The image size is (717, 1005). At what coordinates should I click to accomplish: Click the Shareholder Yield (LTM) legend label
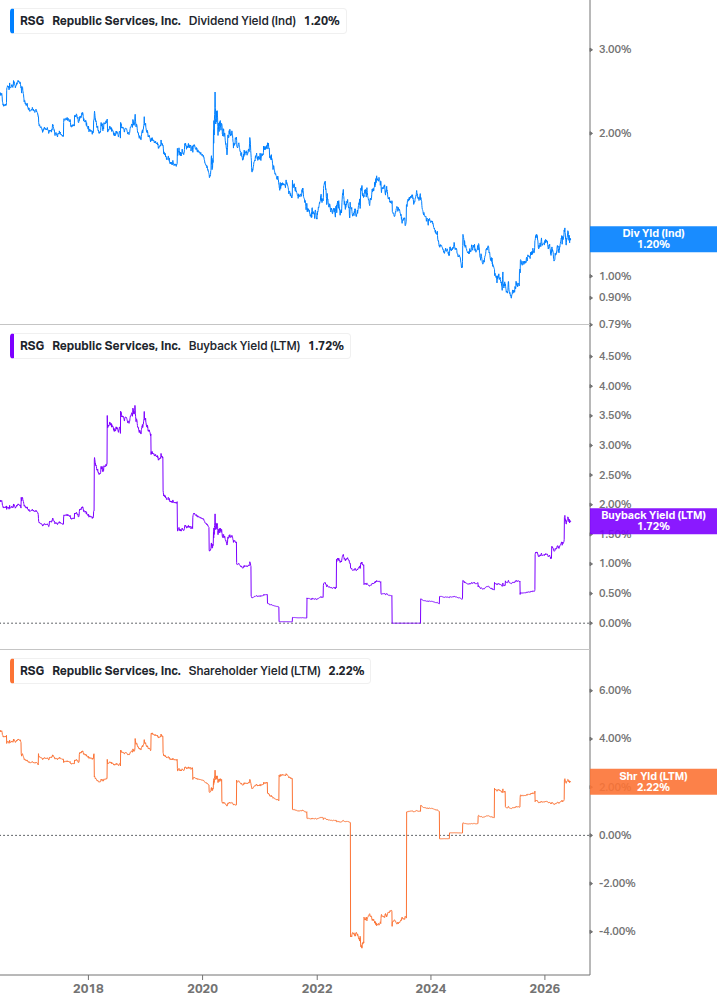pyautogui.click(x=254, y=671)
